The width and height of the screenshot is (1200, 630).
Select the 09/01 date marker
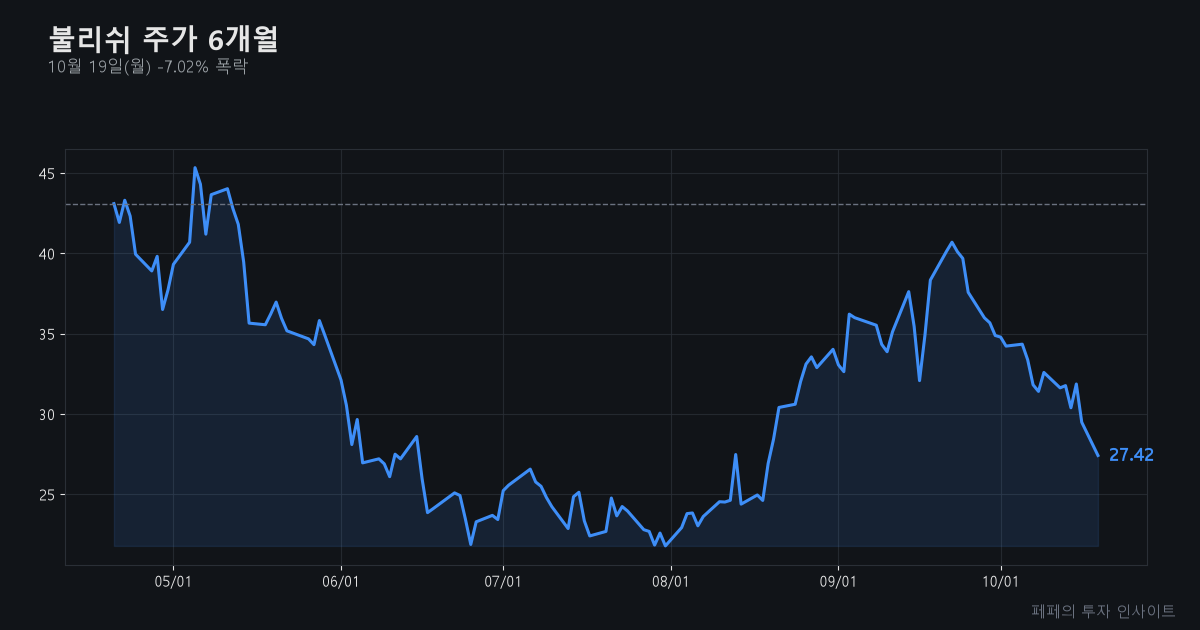(838, 581)
